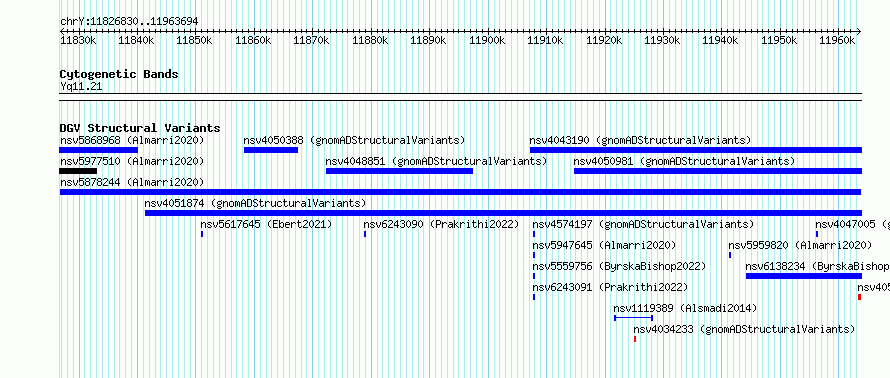Select the blue bar under nsv5868968

coord(99,150)
